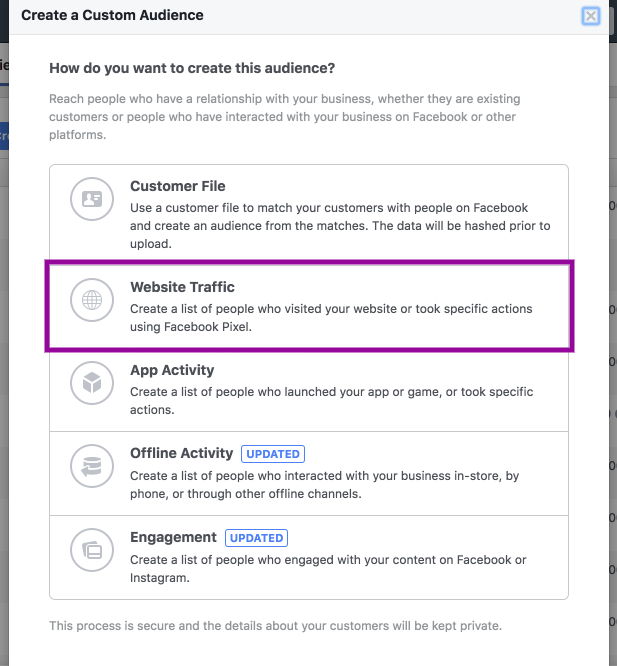Click the in-store offline channels description
This screenshot has height=666, width=617.
324,485
